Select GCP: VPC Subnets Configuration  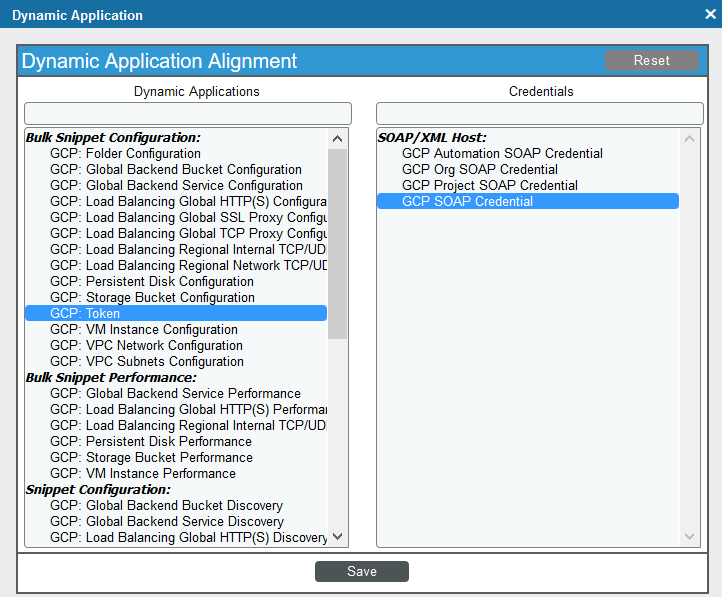click(176, 361)
